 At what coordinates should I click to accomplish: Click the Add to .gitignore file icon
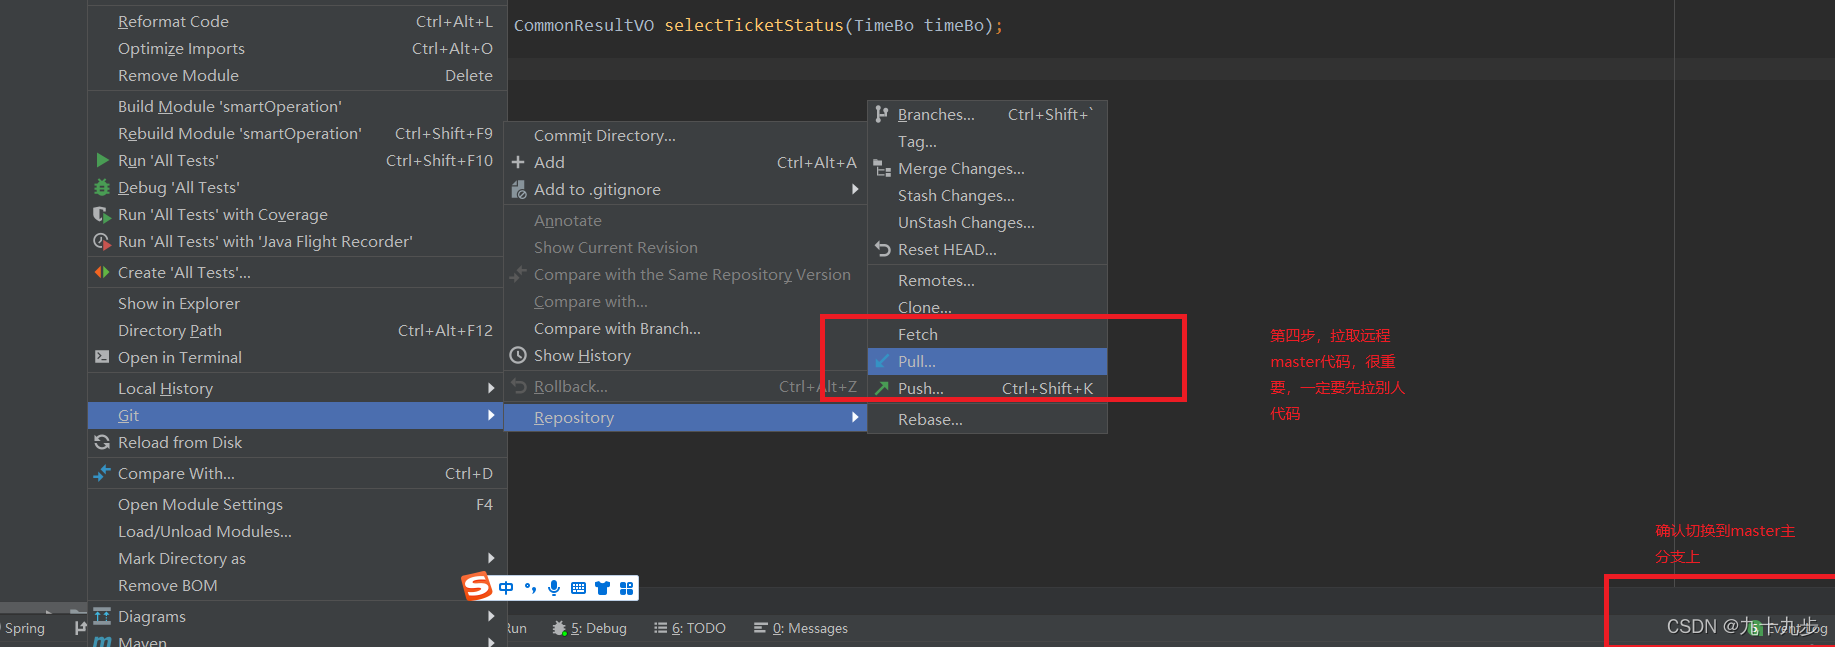tap(518, 189)
